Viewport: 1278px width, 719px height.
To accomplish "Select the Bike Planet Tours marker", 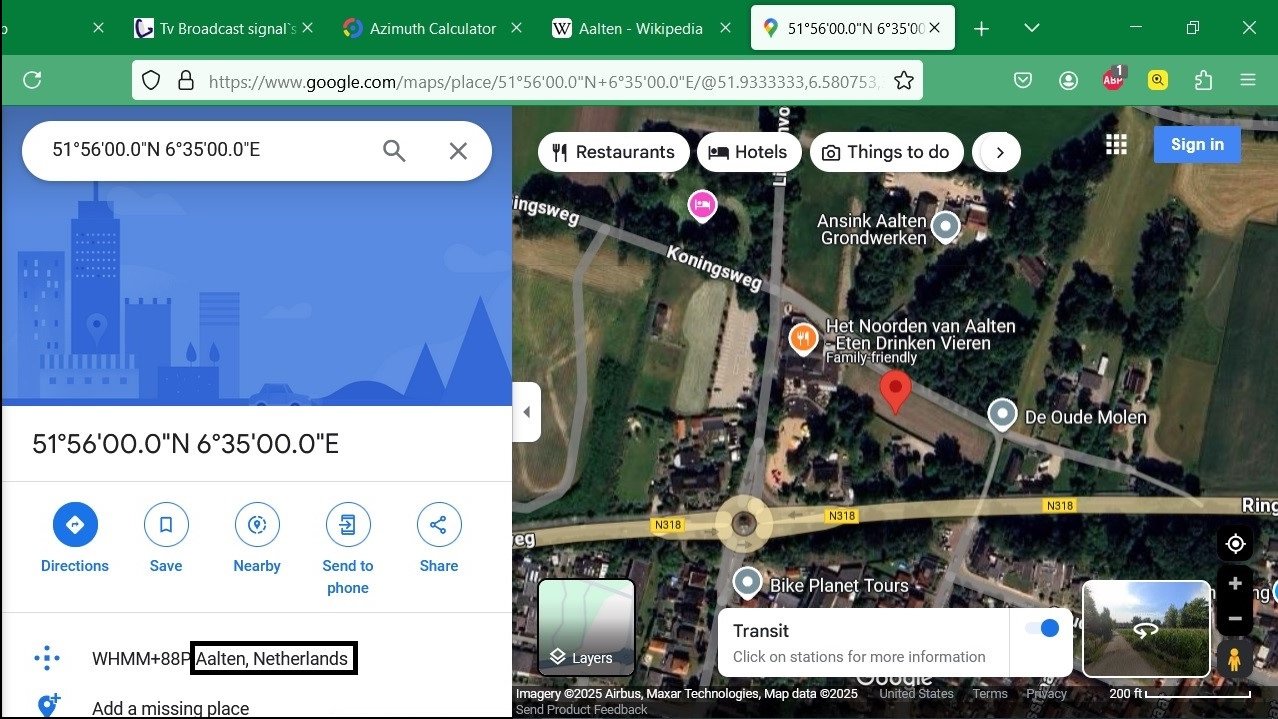I will (x=748, y=583).
